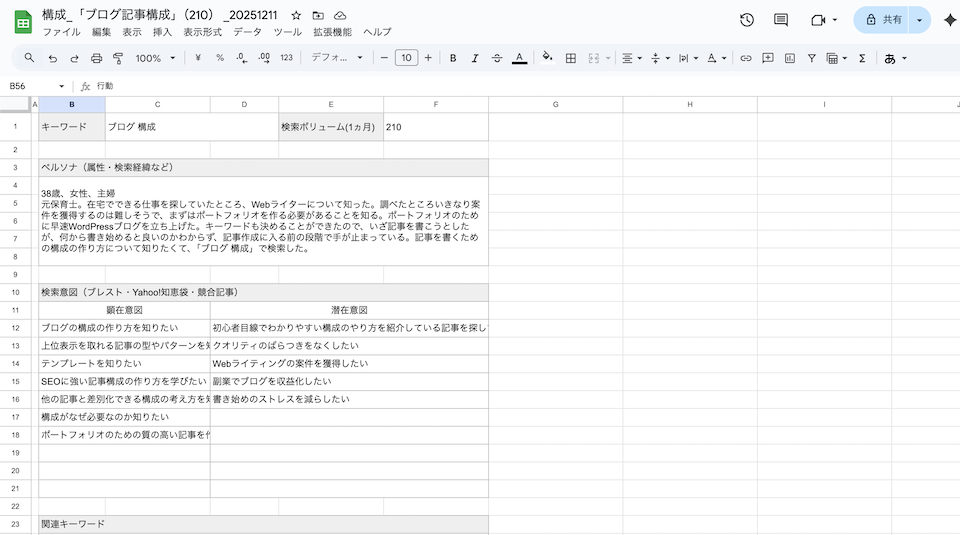The image size is (960, 535).
Task: Open the 挿入 menu
Action: (162, 32)
